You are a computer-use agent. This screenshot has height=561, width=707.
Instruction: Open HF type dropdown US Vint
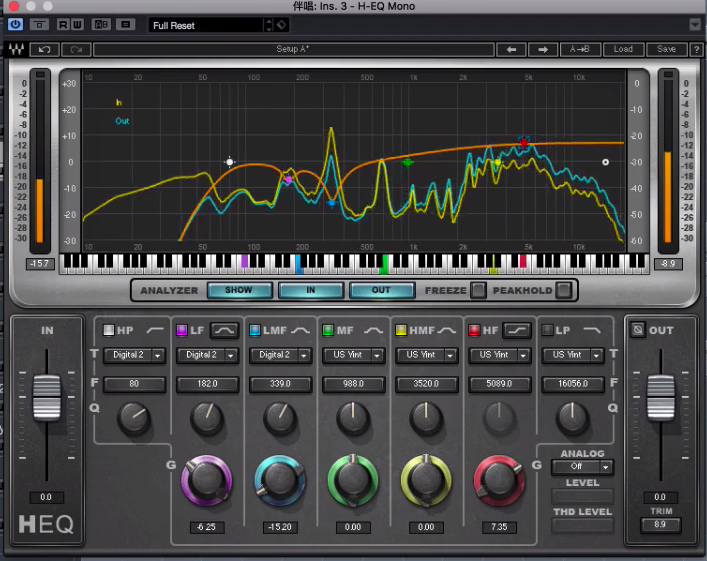(x=500, y=355)
